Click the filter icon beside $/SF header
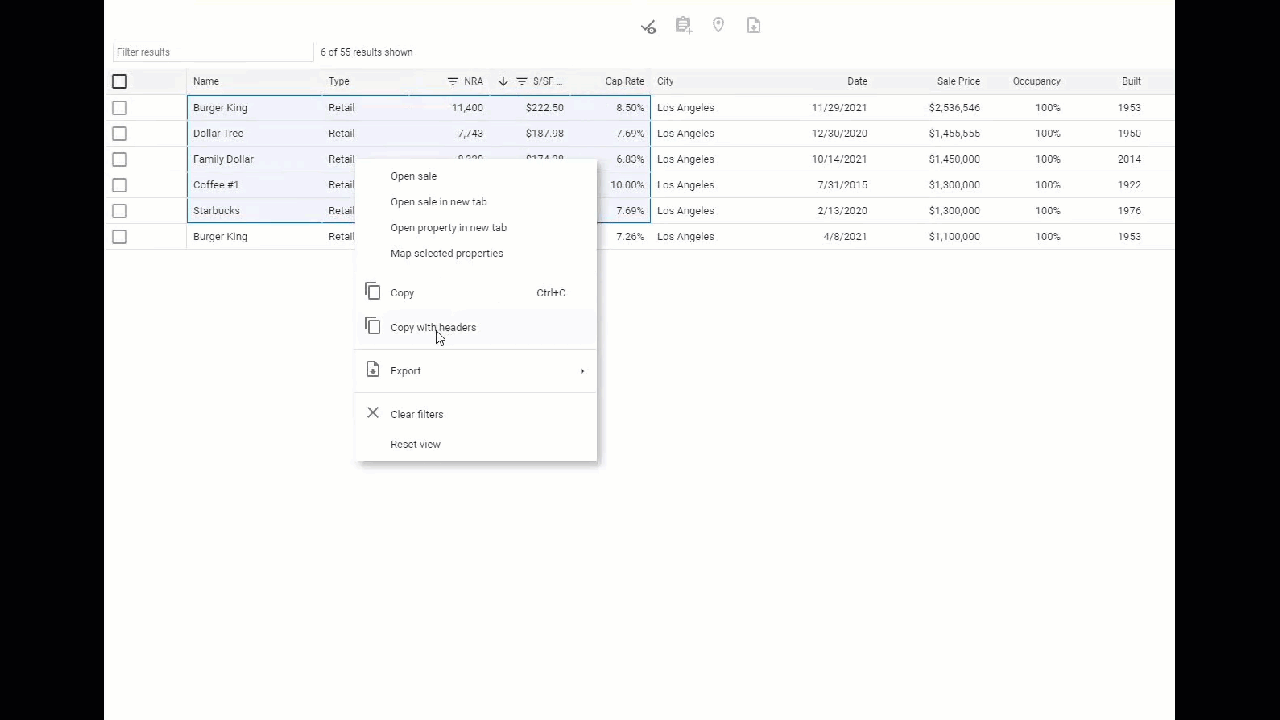The image size is (1280, 720). [521, 81]
